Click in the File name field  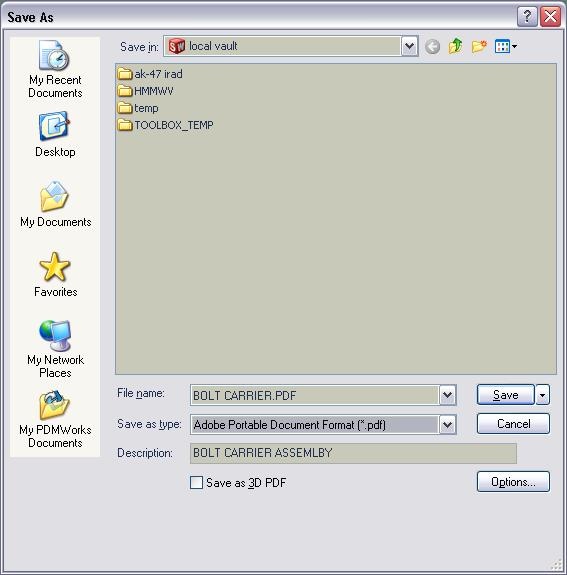pos(315,395)
